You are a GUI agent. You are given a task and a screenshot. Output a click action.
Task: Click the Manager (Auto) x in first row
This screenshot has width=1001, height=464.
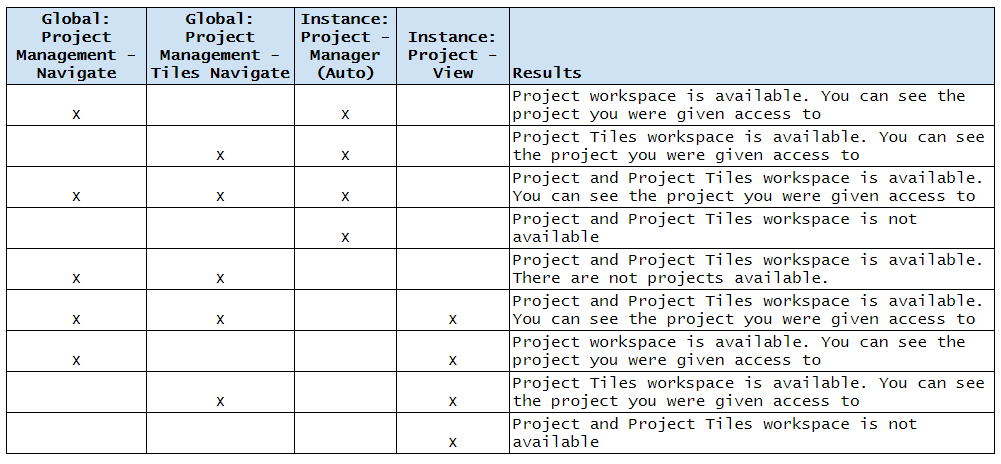[x=345, y=114]
